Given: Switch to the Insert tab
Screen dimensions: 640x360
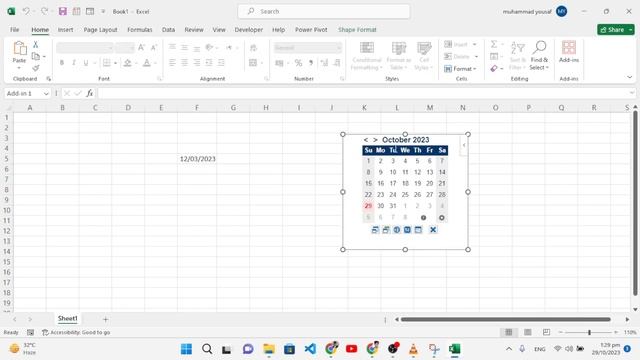Looking at the screenshot, I should click(x=65, y=30).
